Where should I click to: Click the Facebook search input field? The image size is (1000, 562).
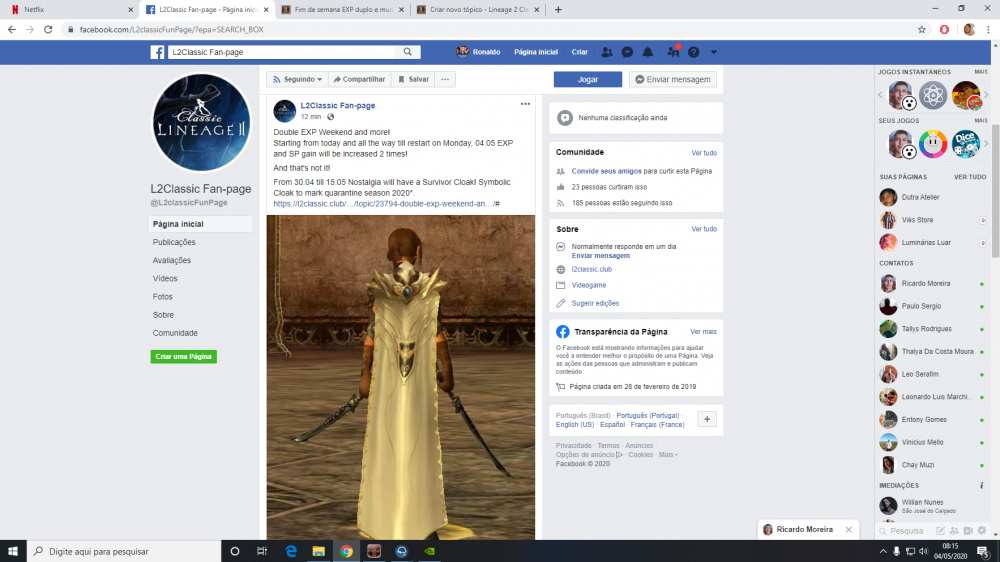point(281,52)
